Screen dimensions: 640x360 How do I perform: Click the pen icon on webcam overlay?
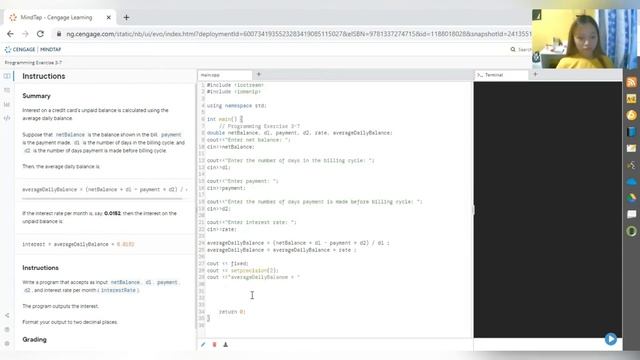point(537,15)
